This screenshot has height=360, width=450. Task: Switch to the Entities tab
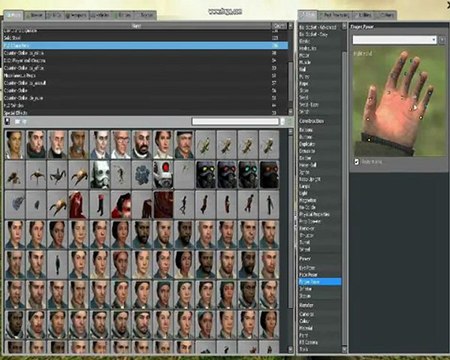[x=124, y=15]
